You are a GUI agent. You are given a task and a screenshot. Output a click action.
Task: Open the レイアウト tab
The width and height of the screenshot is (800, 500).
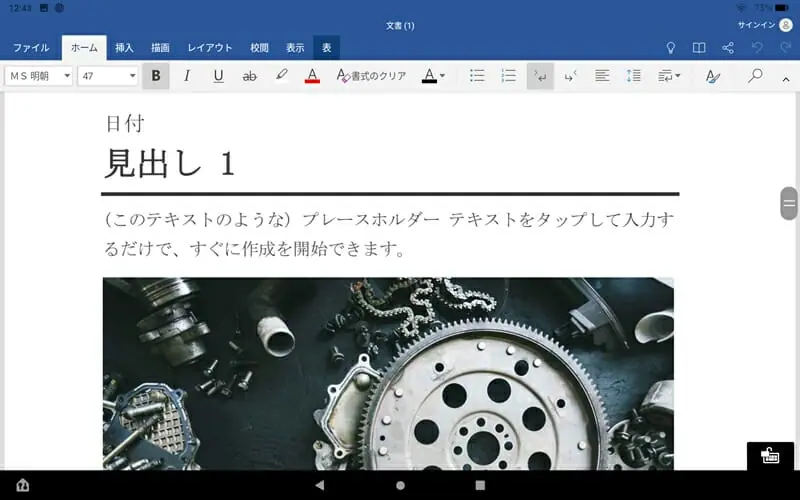point(210,47)
